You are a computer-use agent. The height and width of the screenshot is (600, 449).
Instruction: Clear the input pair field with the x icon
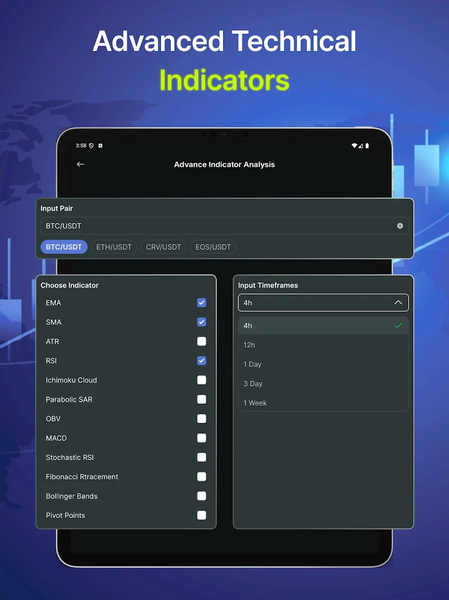(x=400, y=226)
